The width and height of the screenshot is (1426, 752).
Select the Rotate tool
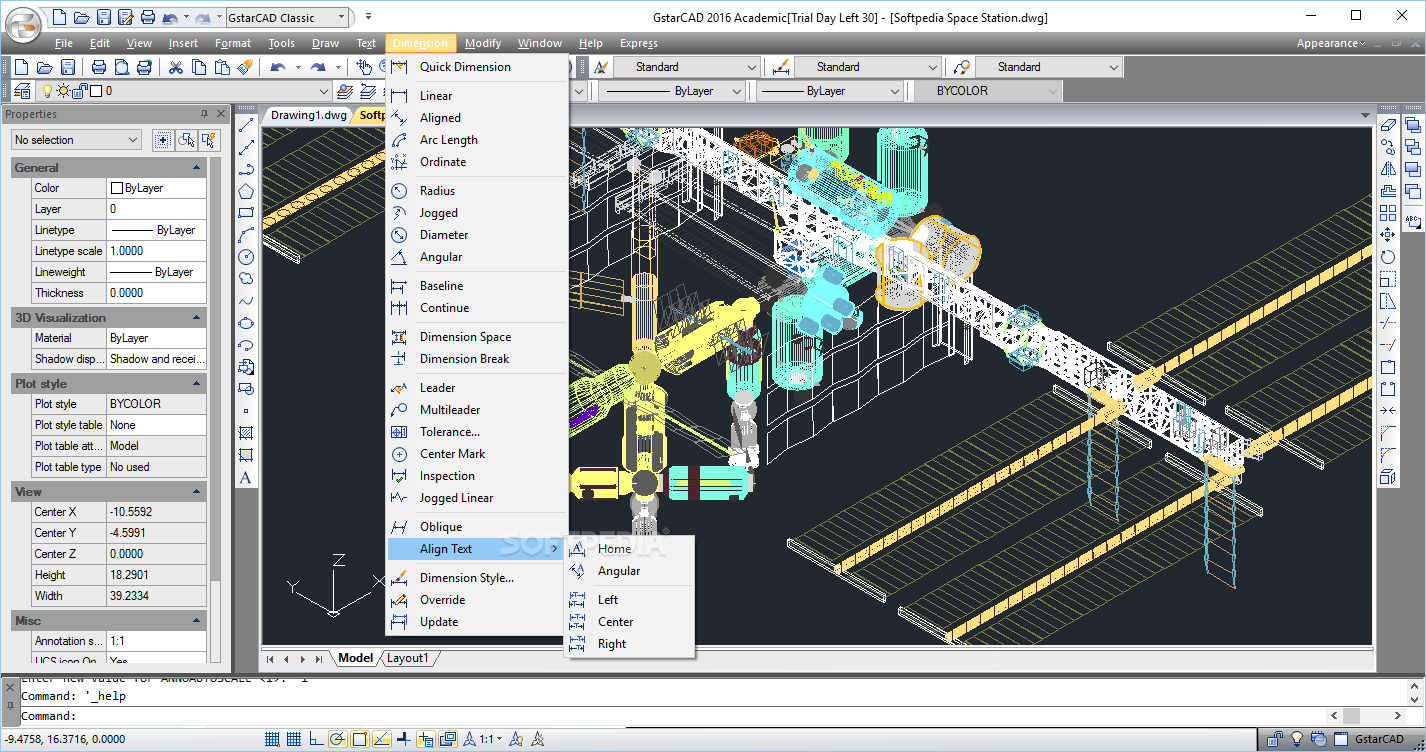(1387, 257)
